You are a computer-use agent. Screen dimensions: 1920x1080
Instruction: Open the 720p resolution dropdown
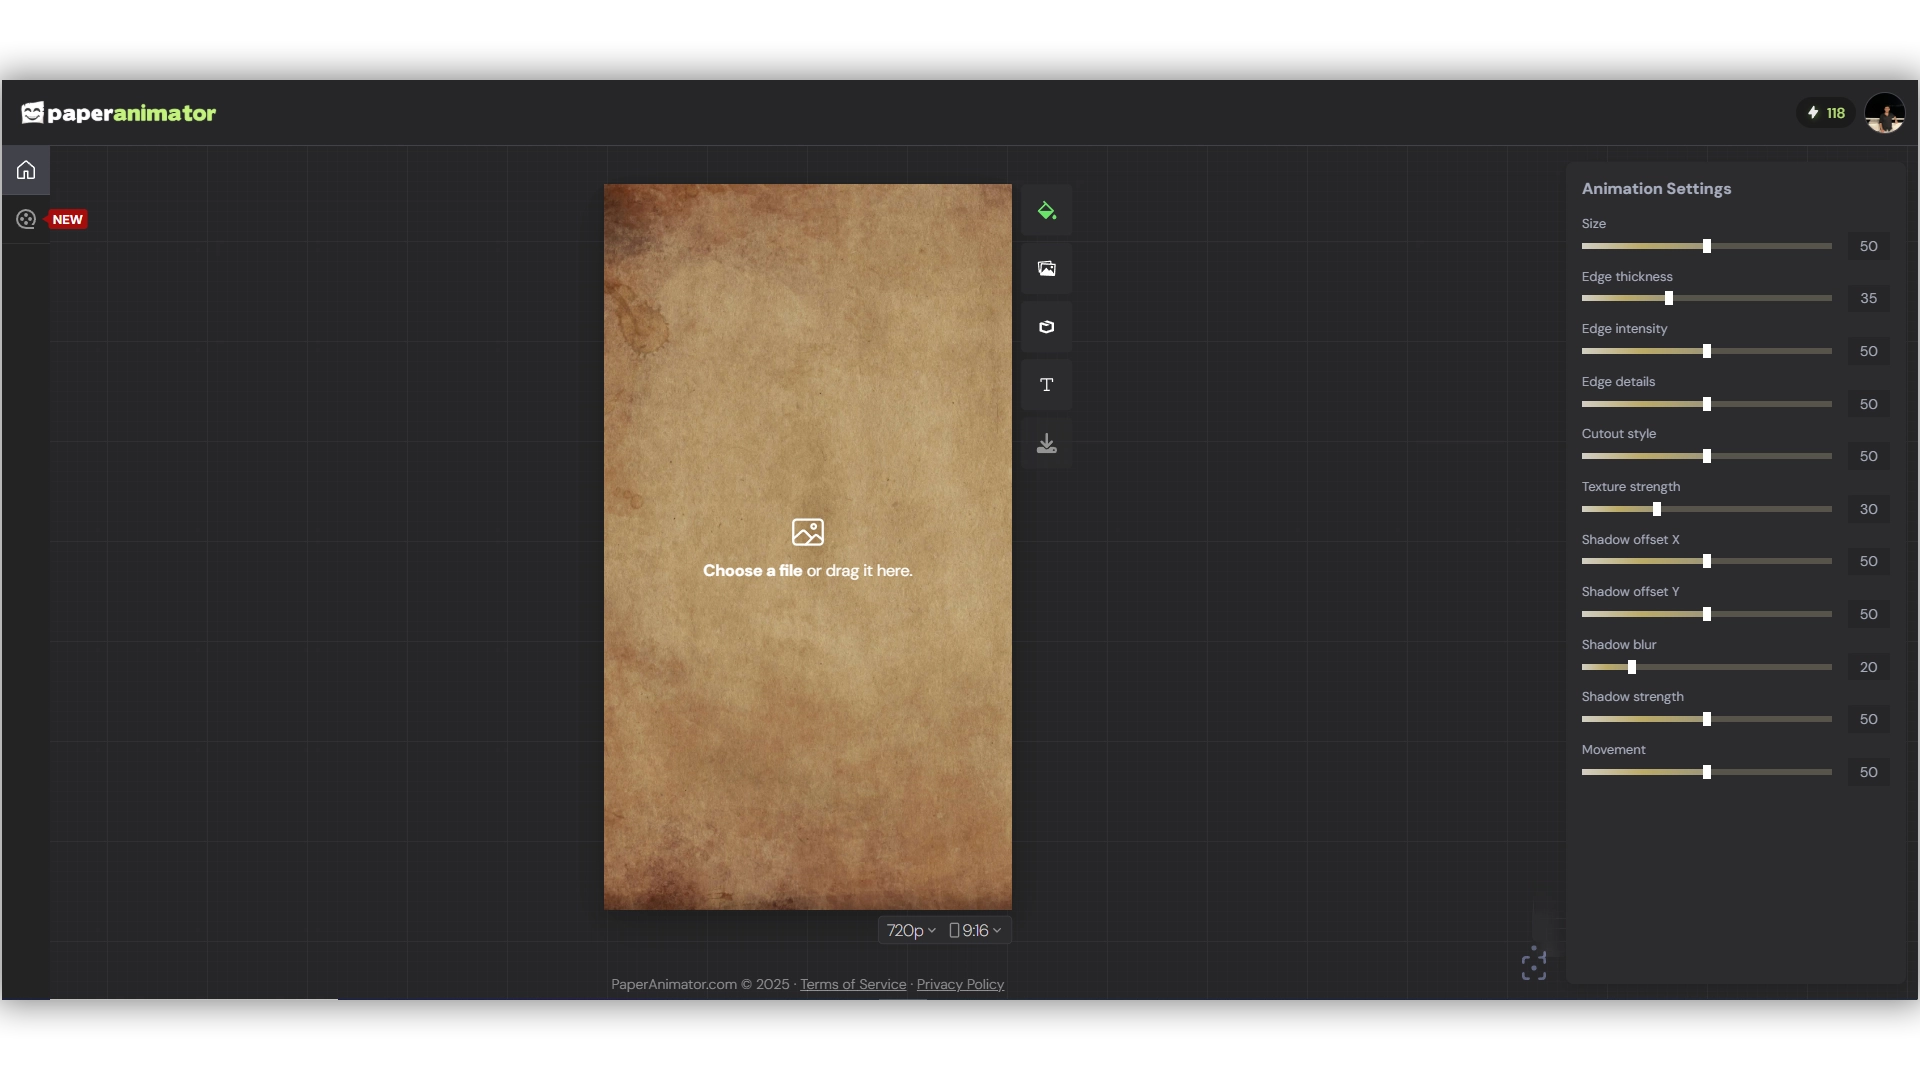911,930
